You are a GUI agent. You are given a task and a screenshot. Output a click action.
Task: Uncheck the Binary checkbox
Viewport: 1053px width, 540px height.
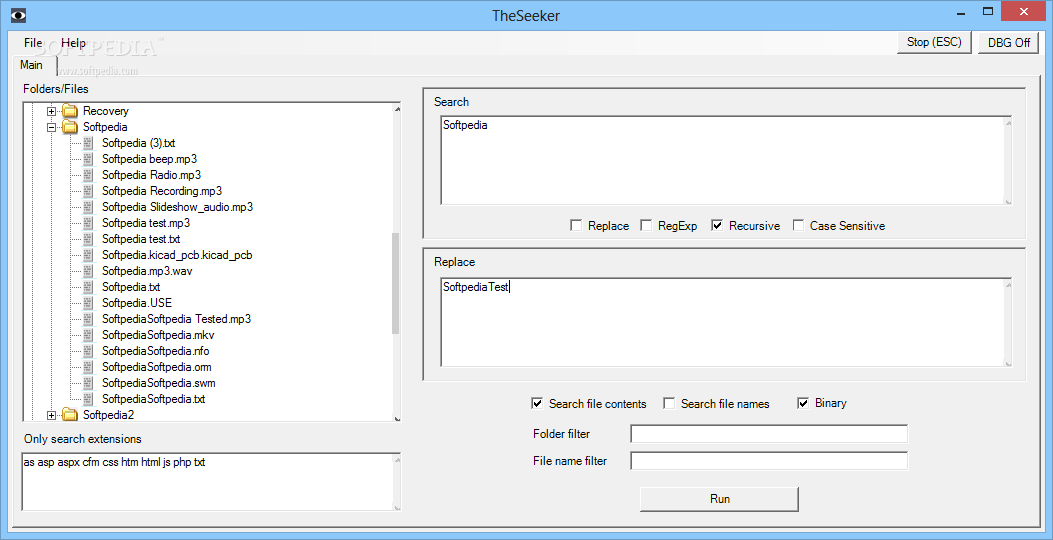tap(803, 403)
